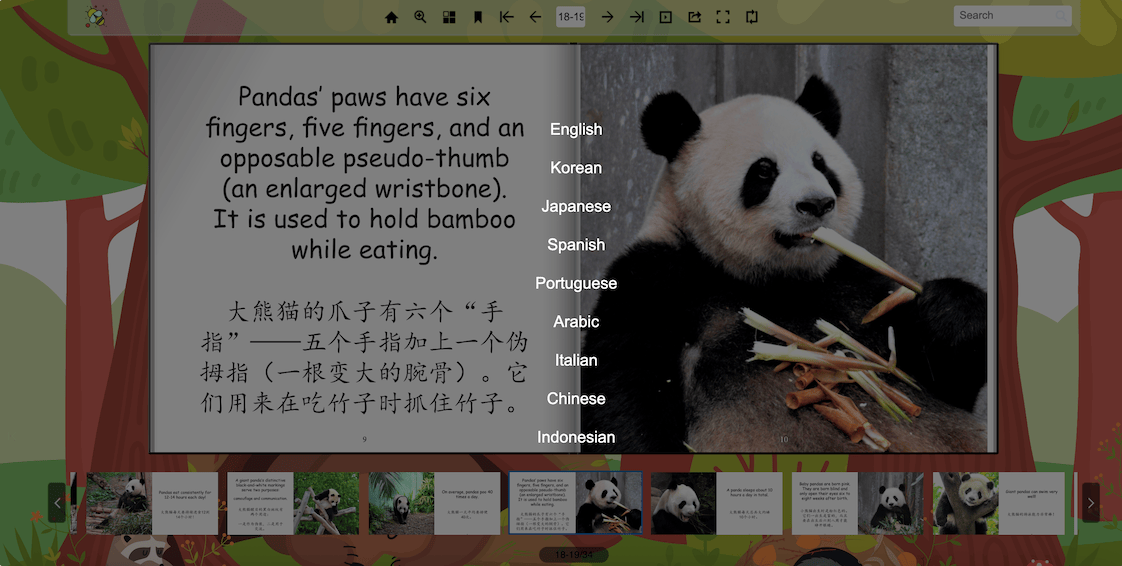Viewport: 1122px width, 566px height.
Task: Open thumbnail of panda in tree
Action: click(965, 503)
